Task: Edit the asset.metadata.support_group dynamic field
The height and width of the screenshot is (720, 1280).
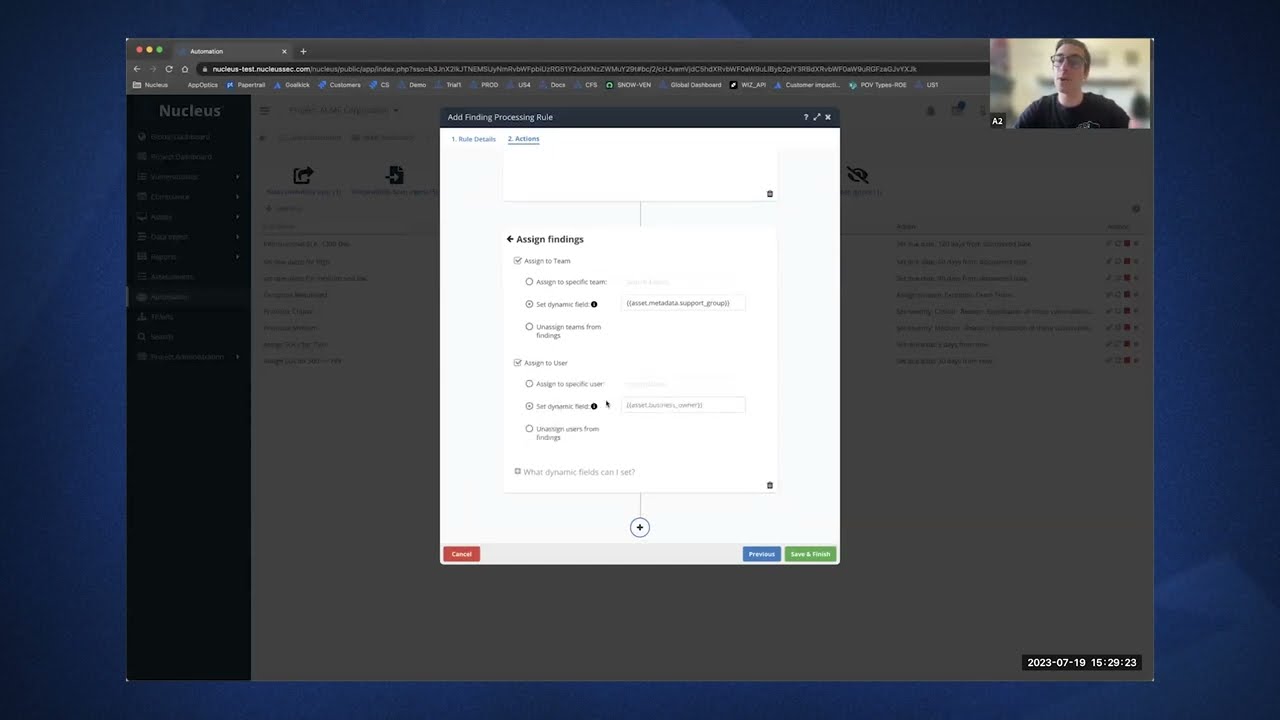Action: click(x=683, y=303)
